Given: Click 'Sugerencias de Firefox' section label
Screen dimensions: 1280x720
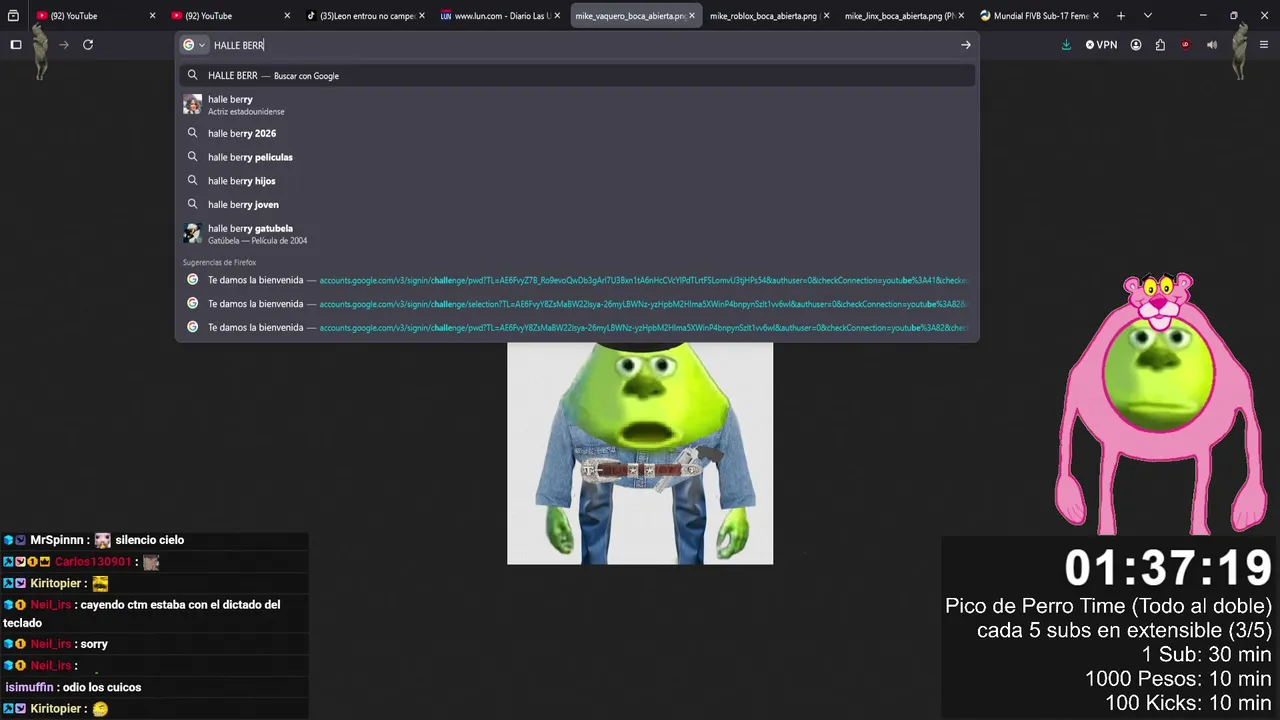Looking at the screenshot, I should click(219, 262).
